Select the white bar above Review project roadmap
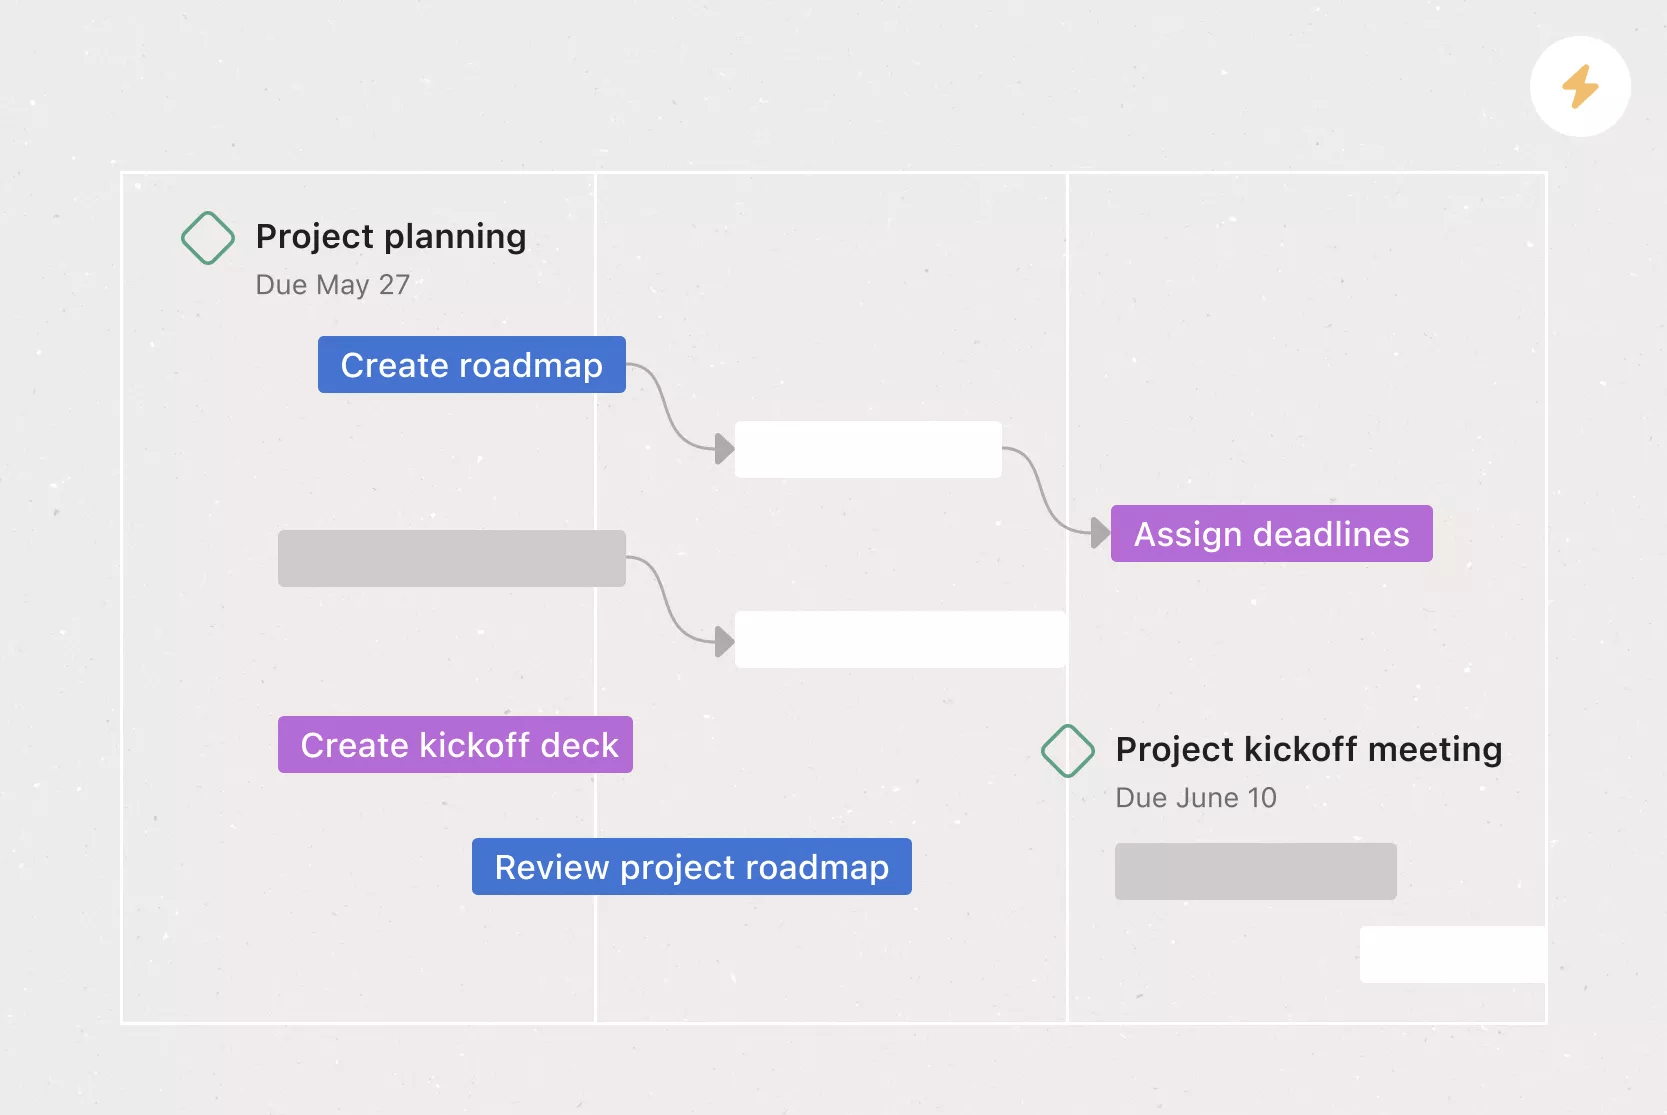Image resolution: width=1667 pixels, height=1115 pixels. tap(900, 639)
